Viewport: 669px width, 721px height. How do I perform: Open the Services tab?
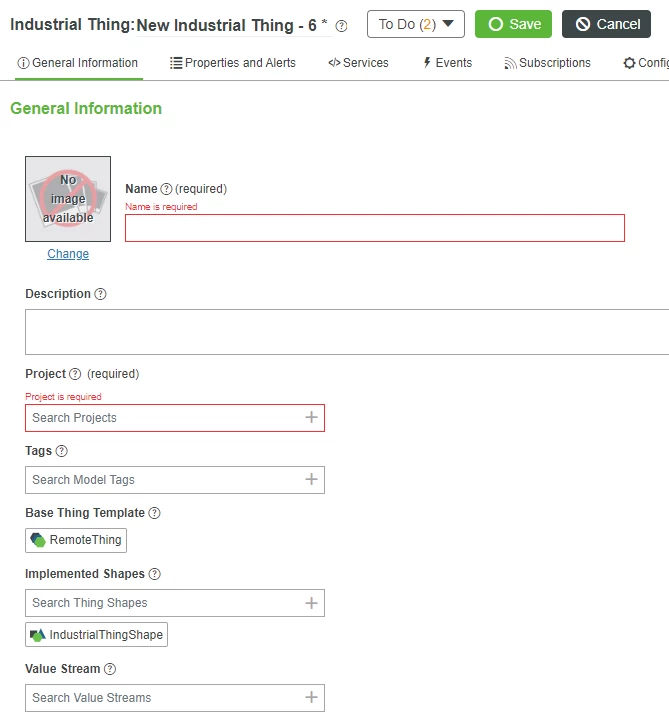[x=358, y=63]
